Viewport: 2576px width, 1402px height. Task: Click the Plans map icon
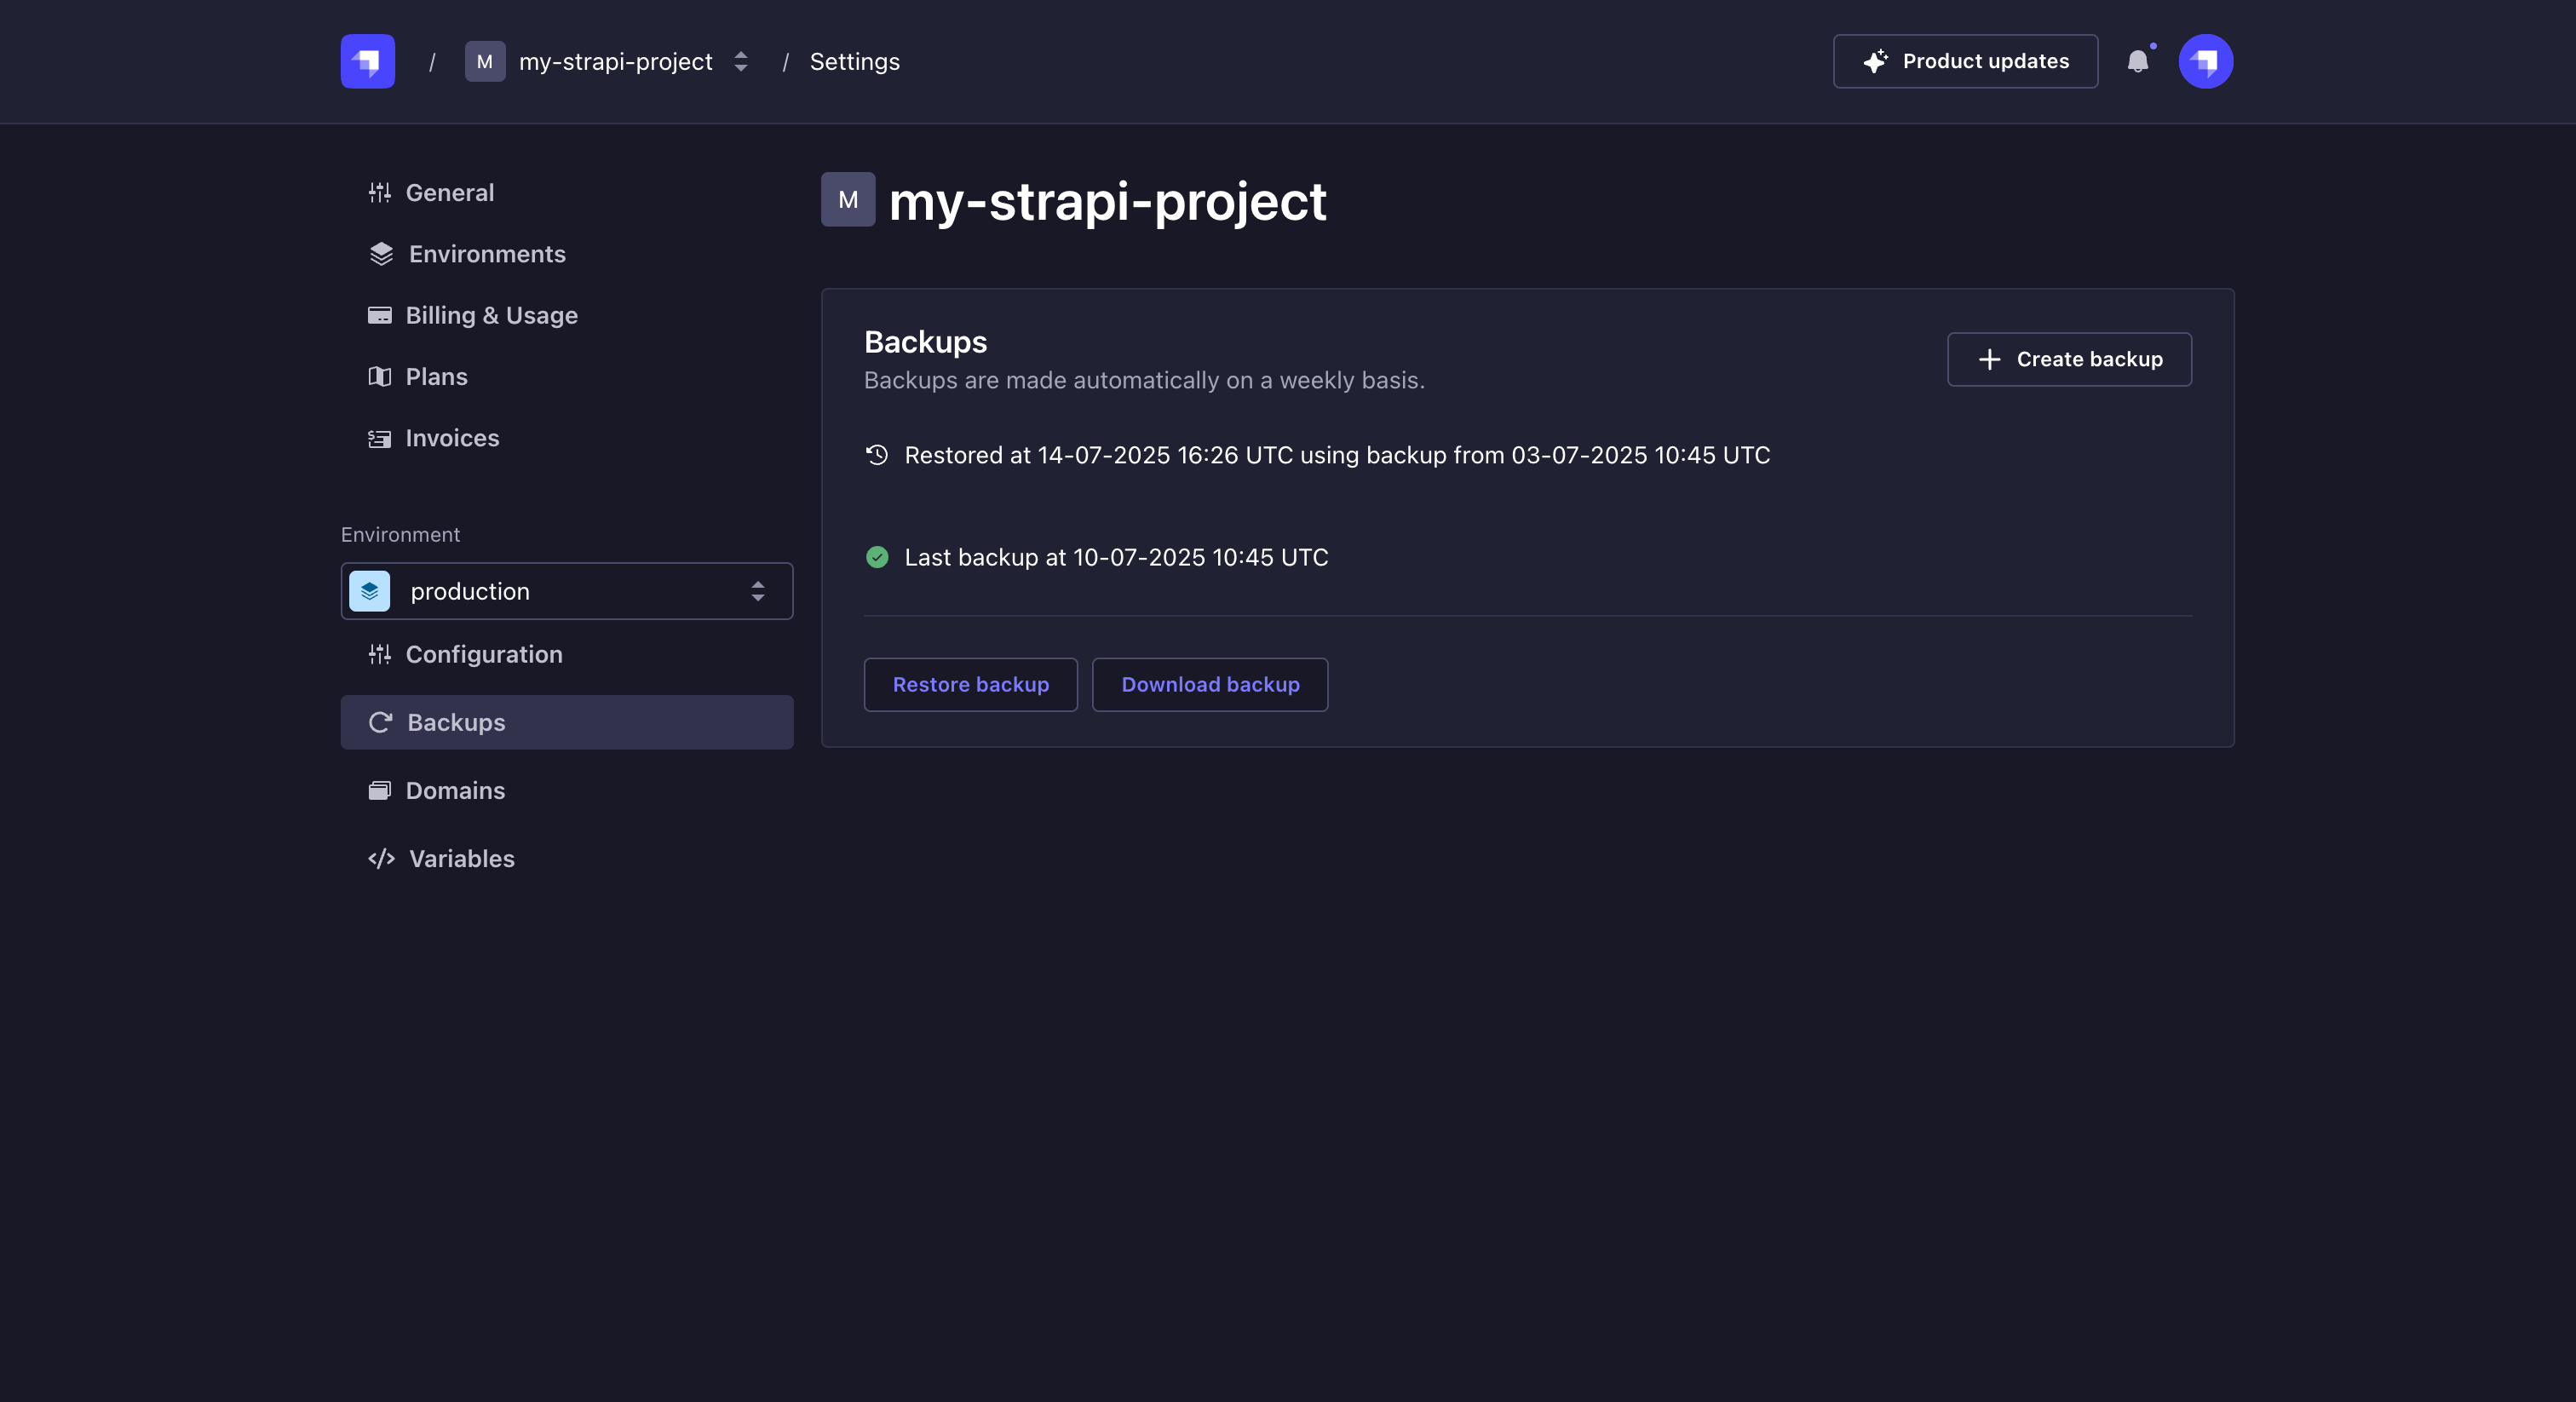(379, 377)
